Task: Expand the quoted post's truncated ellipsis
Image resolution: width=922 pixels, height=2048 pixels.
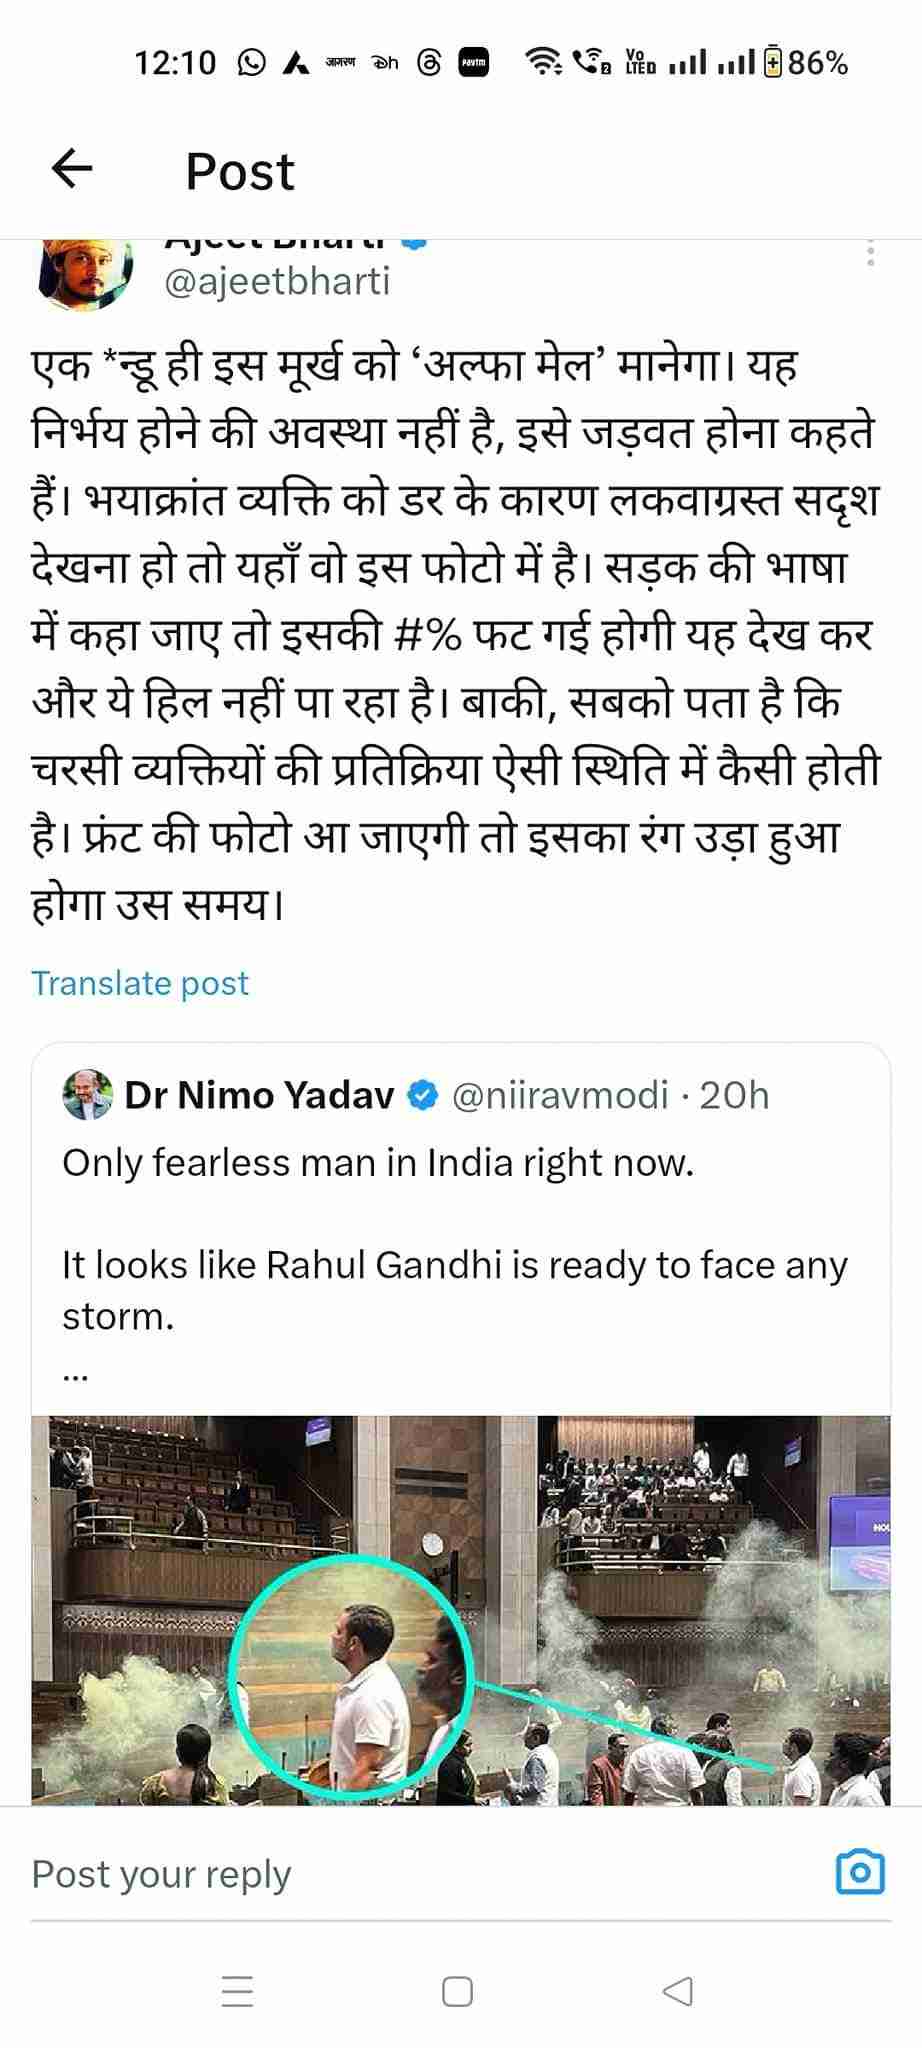Action: (76, 1376)
